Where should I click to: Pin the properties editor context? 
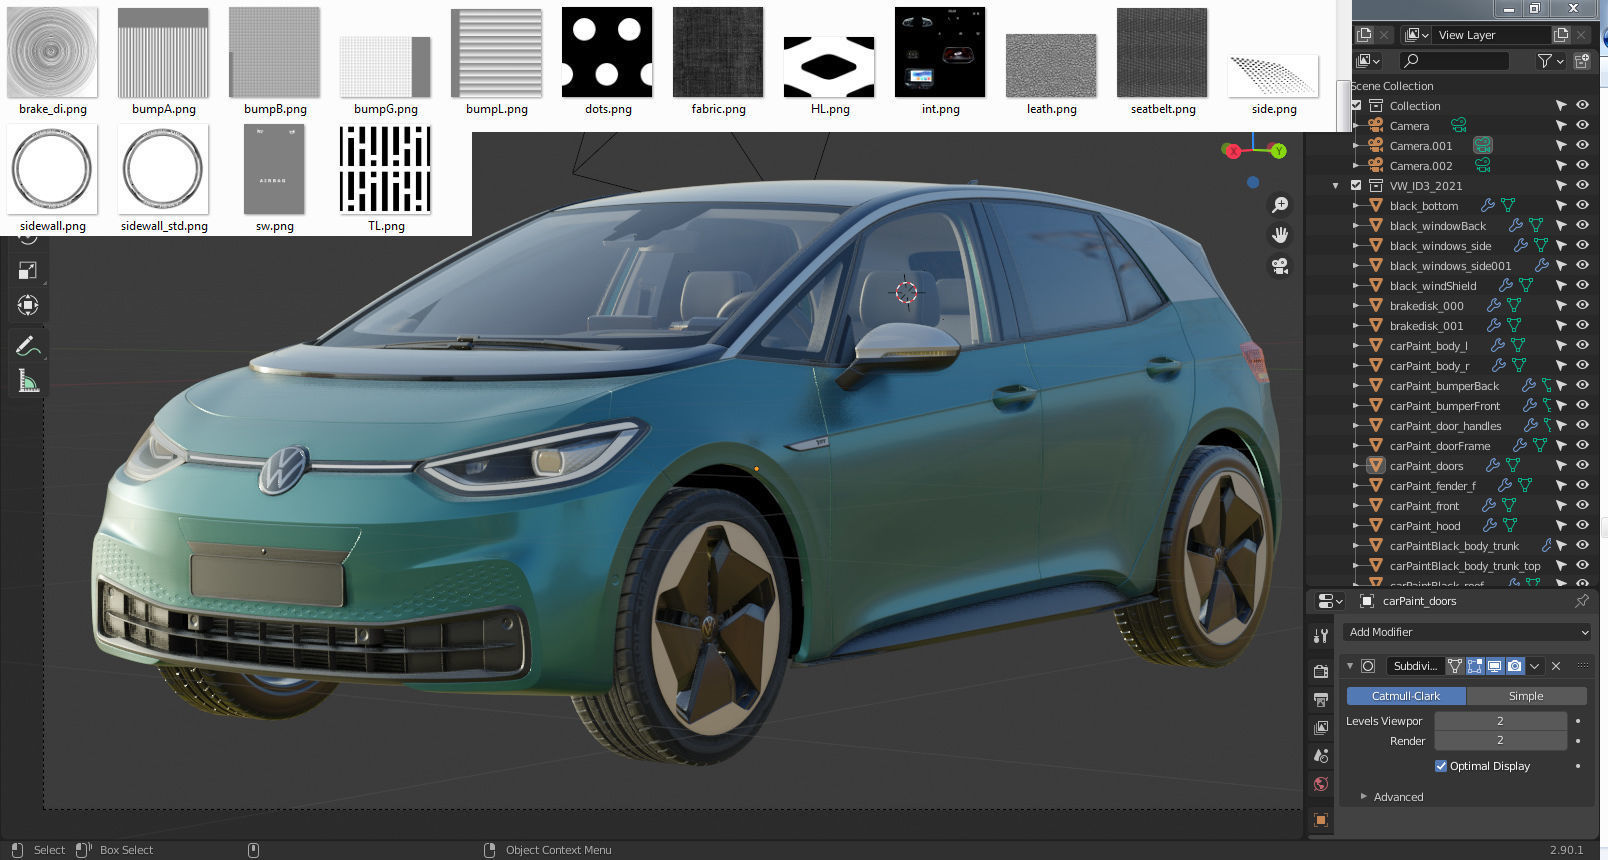point(1581,601)
